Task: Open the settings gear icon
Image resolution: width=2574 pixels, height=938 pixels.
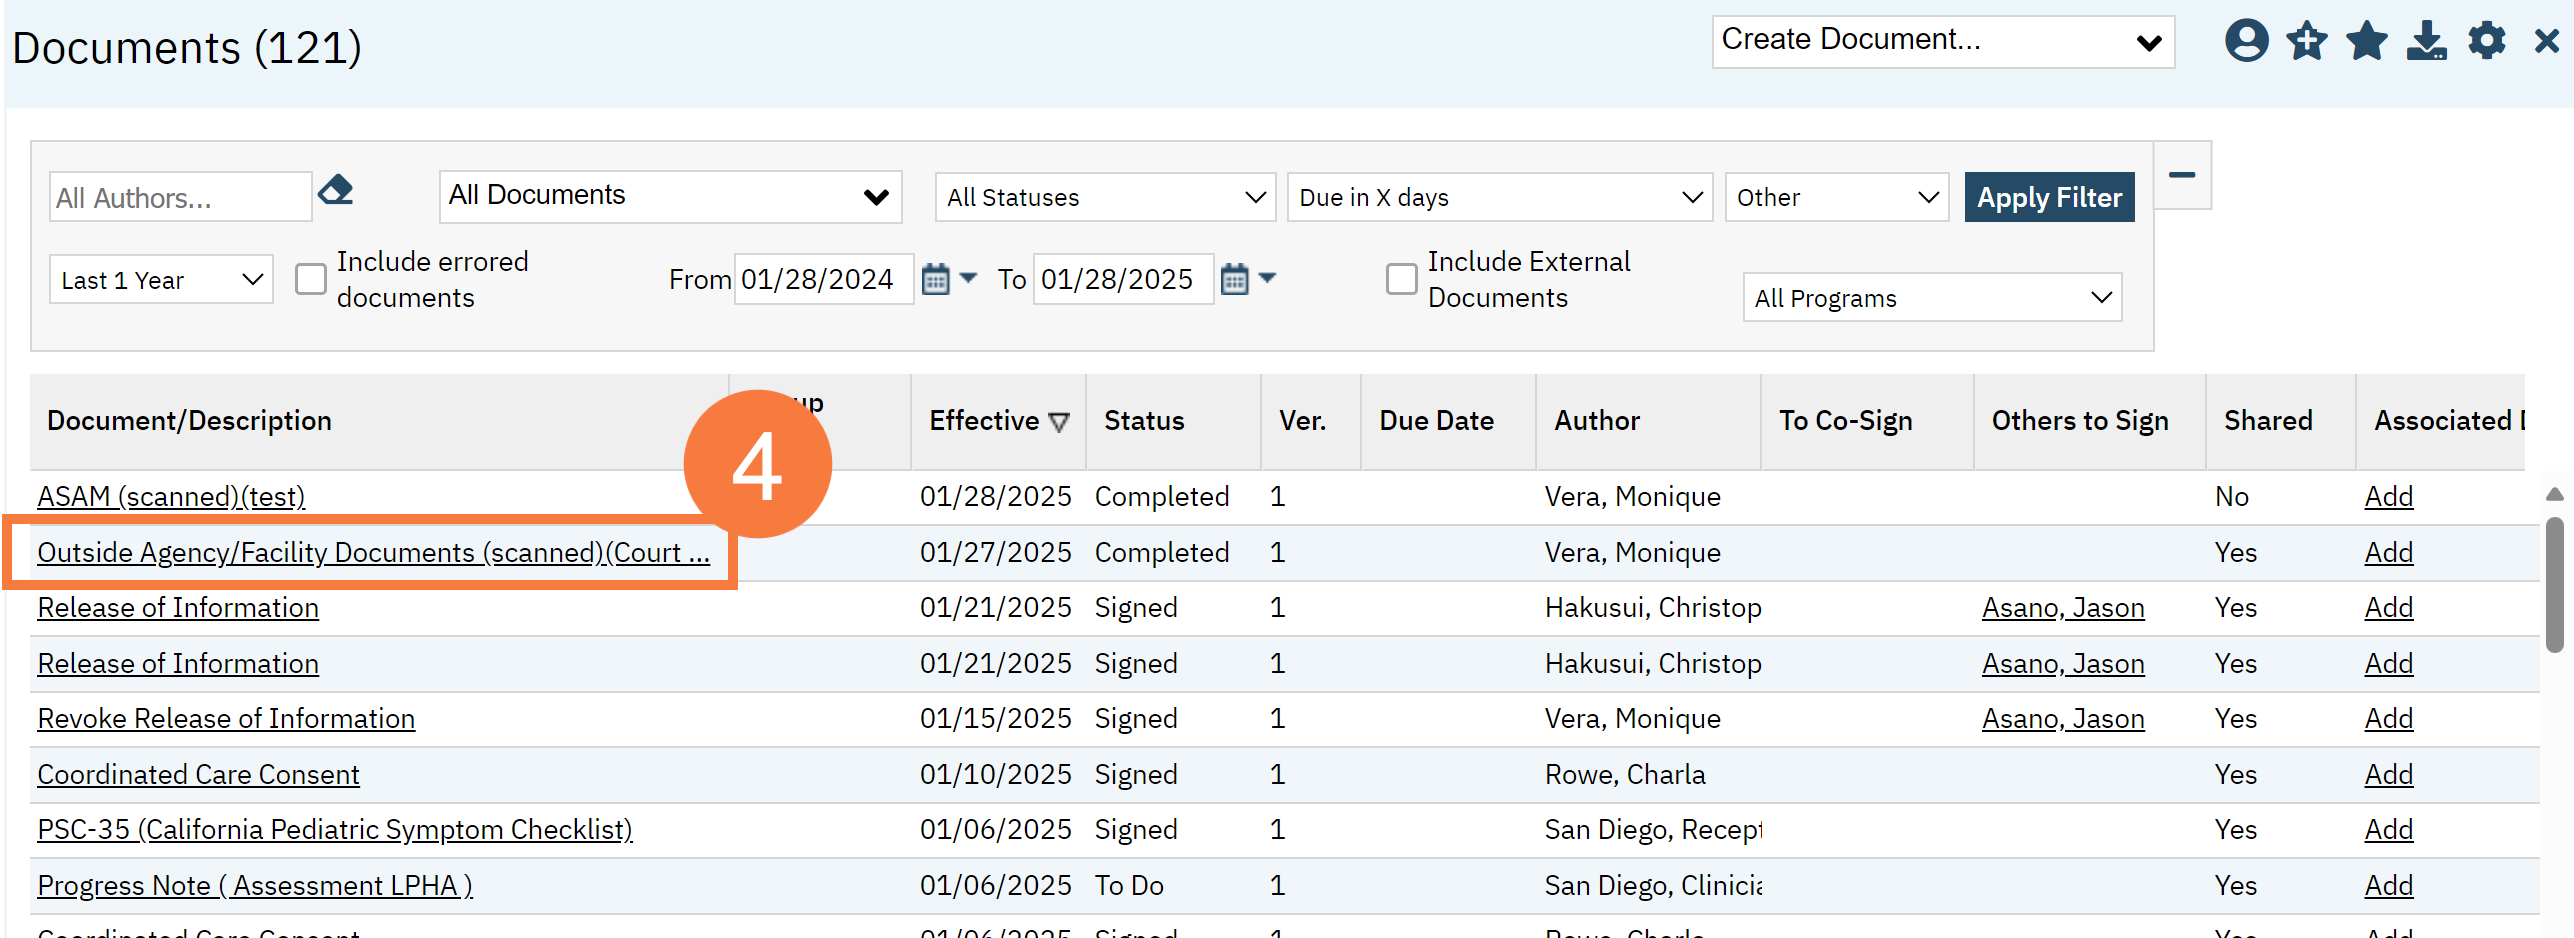Action: click(2486, 42)
